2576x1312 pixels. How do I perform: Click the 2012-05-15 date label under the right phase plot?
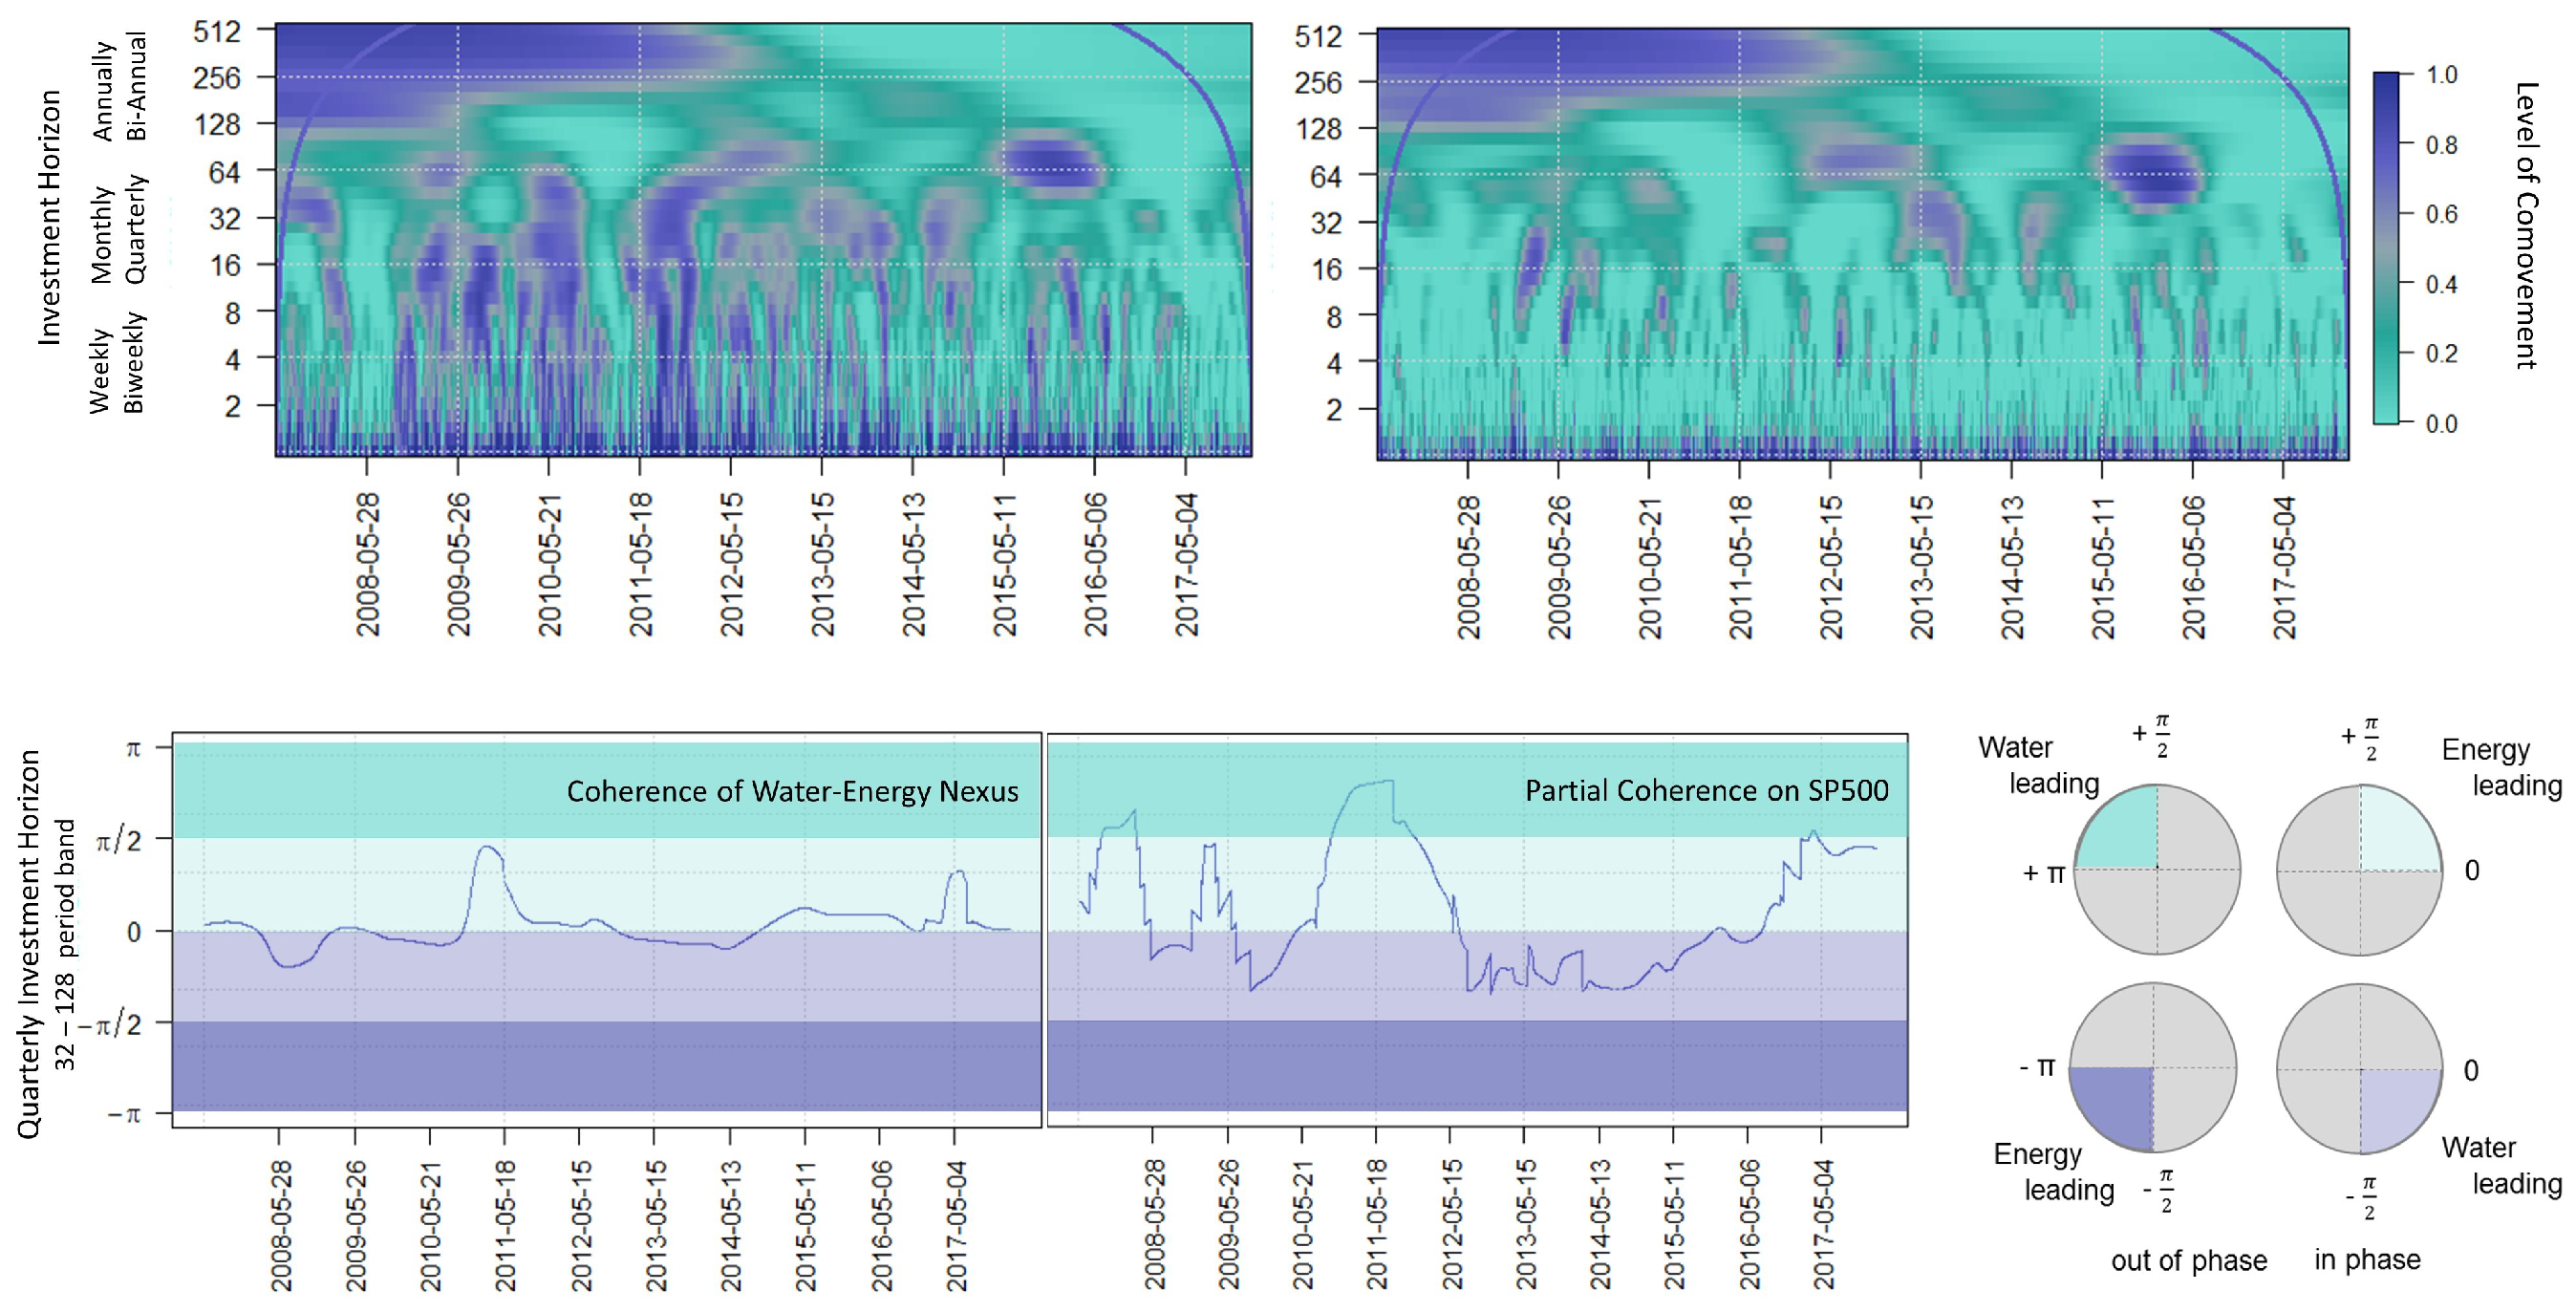(1452, 1224)
